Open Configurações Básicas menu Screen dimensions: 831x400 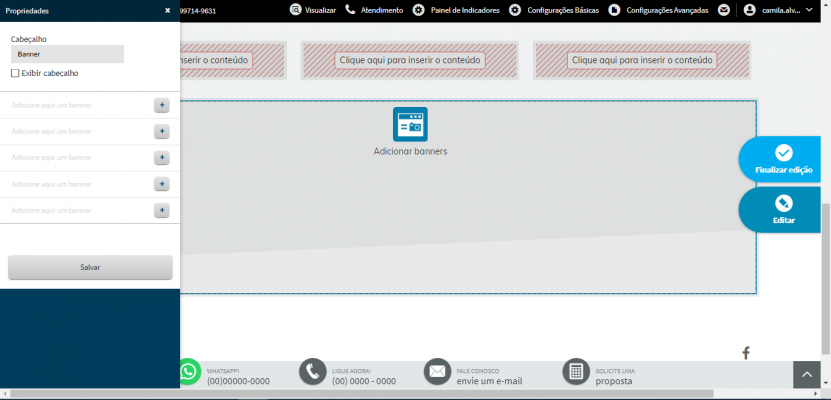coord(554,10)
